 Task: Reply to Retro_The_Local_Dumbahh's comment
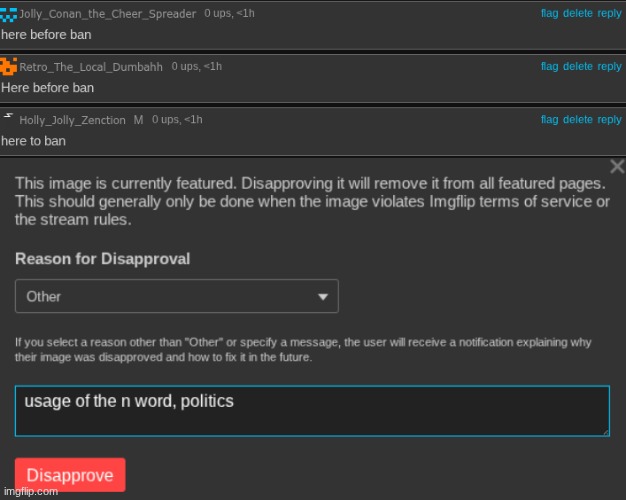(x=609, y=67)
